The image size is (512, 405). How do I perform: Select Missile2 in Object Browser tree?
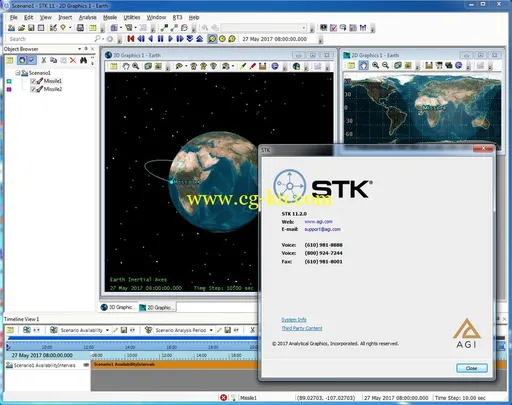click(x=53, y=89)
